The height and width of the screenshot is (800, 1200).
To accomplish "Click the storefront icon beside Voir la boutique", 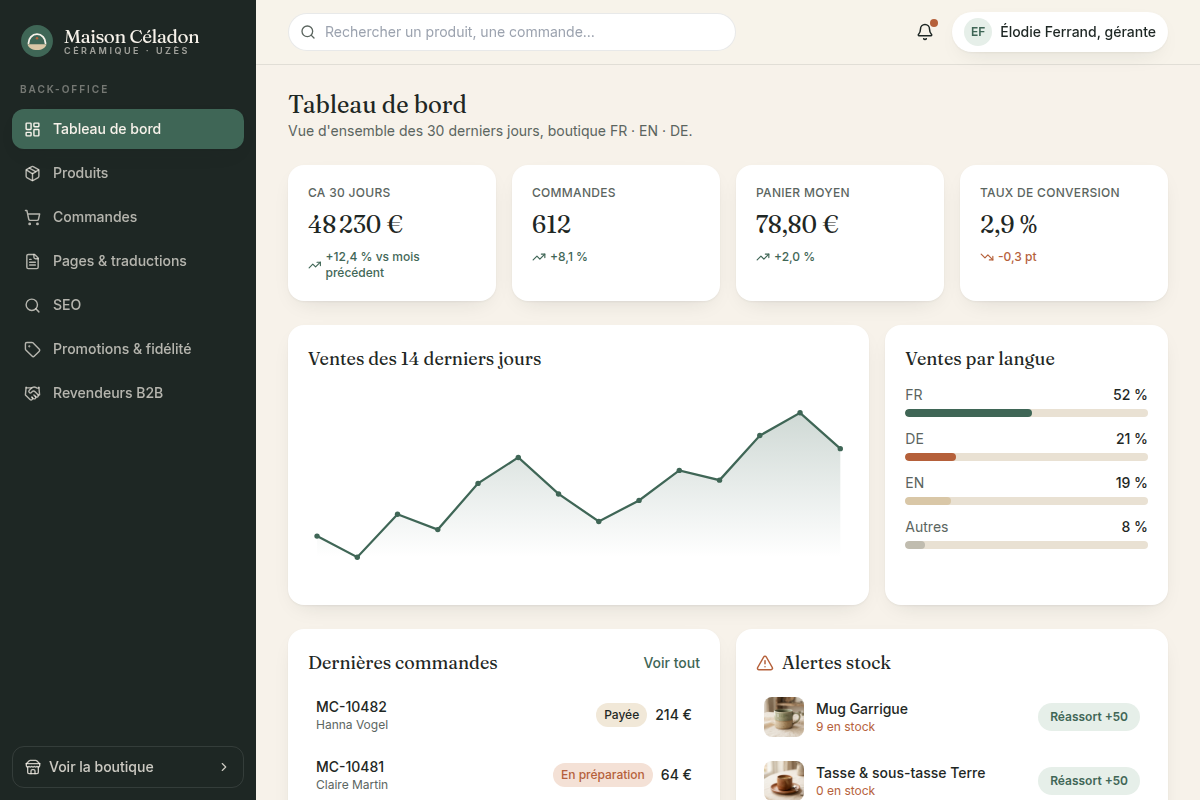I will (33, 767).
